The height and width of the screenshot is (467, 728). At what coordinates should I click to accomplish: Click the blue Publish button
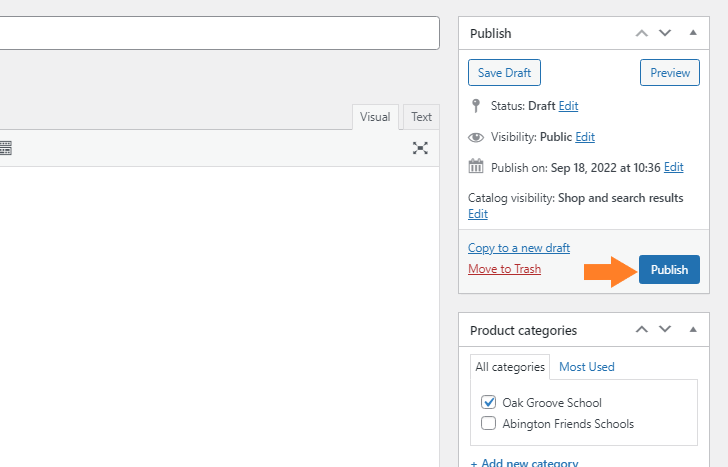pos(669,269)
